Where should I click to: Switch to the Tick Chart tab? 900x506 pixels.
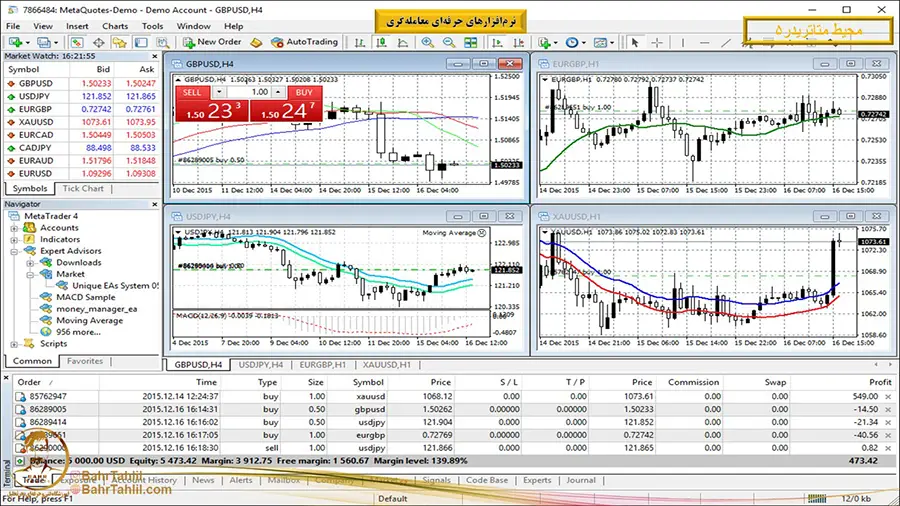pos(83,188)
